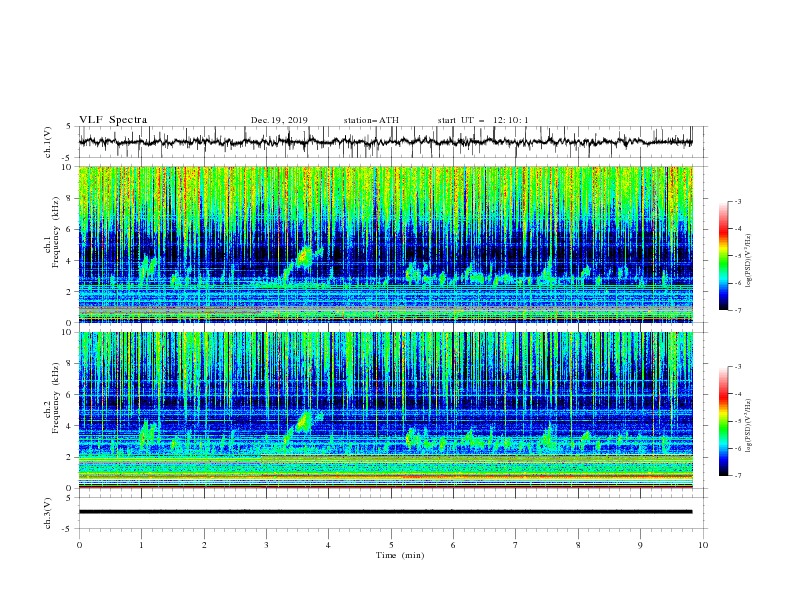Select the date text "Dec. 19, 2019"

tap(279, 120)
